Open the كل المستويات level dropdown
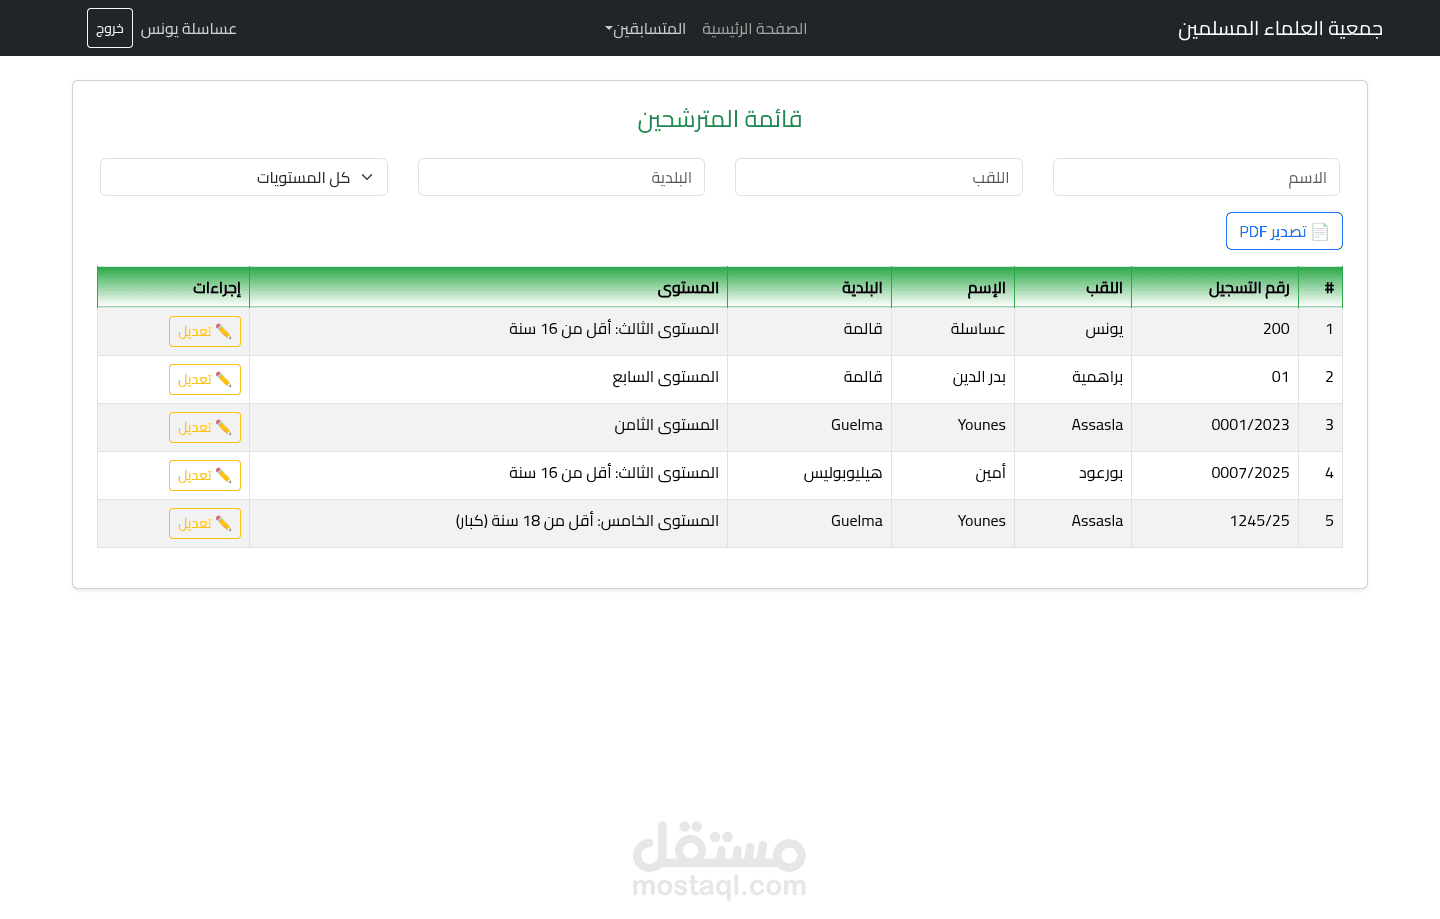This screenshot has width=1440, height=919. [244, 177]
